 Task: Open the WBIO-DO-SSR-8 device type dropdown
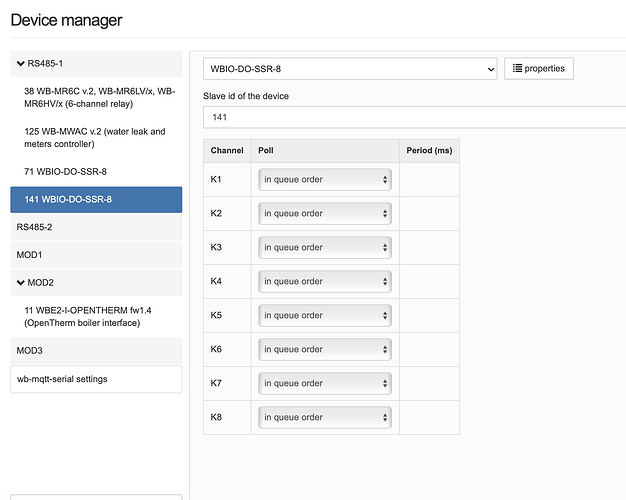pyautogui.click(x=350, y=69)
